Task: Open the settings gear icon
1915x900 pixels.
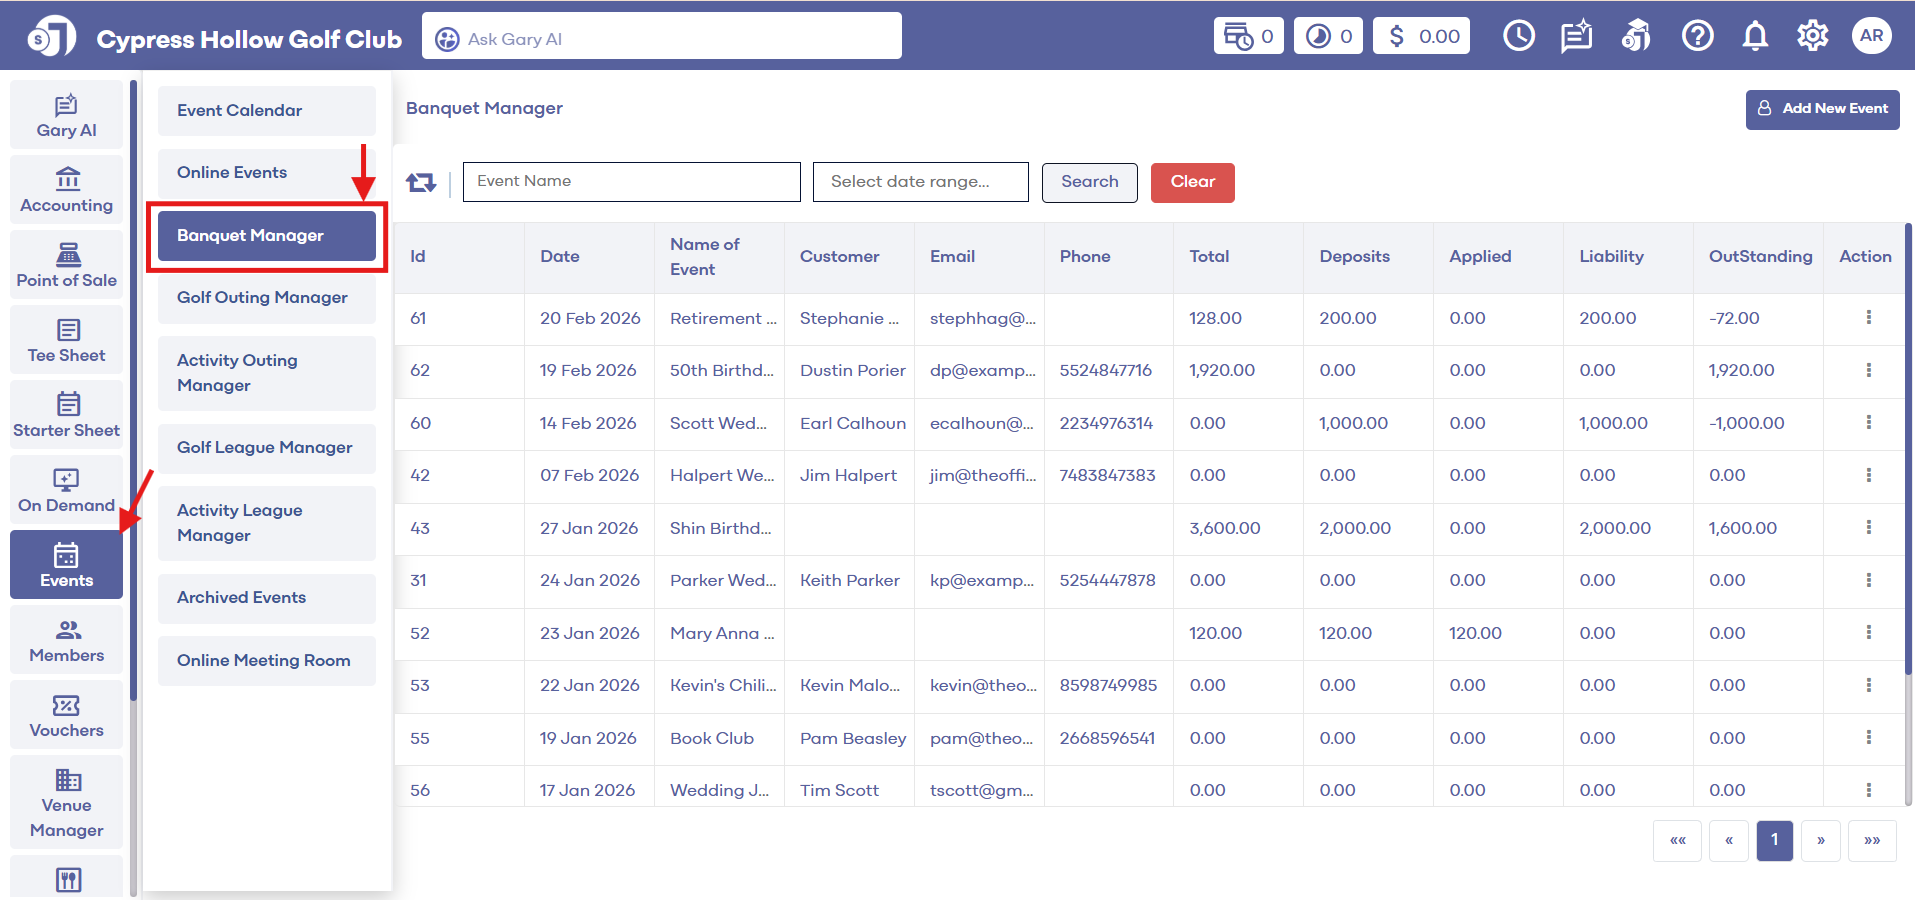Action: click(x=1812, y=37)
